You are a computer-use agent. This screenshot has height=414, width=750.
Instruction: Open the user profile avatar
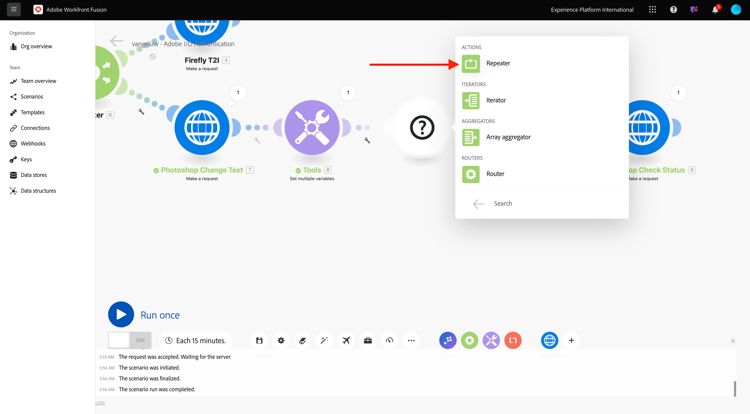point(736,10)
